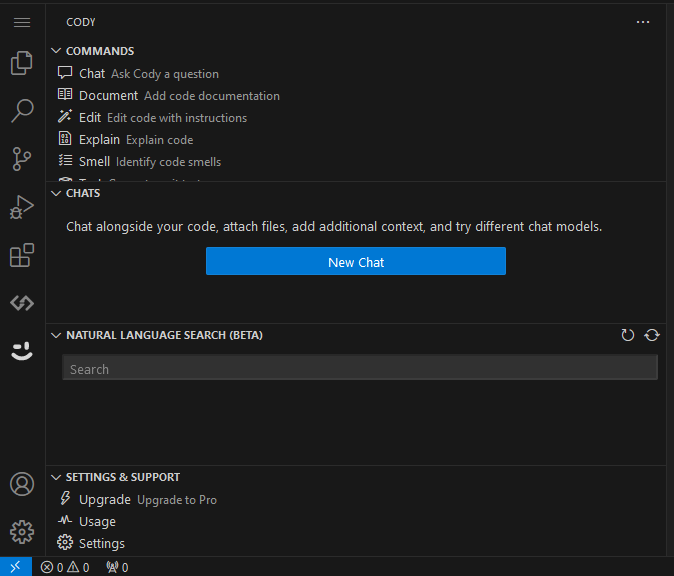This screenshot has width=674, height=576.
Task: Click the 'Chat alongside your code' description text
Action: click(x=334, y=227)
